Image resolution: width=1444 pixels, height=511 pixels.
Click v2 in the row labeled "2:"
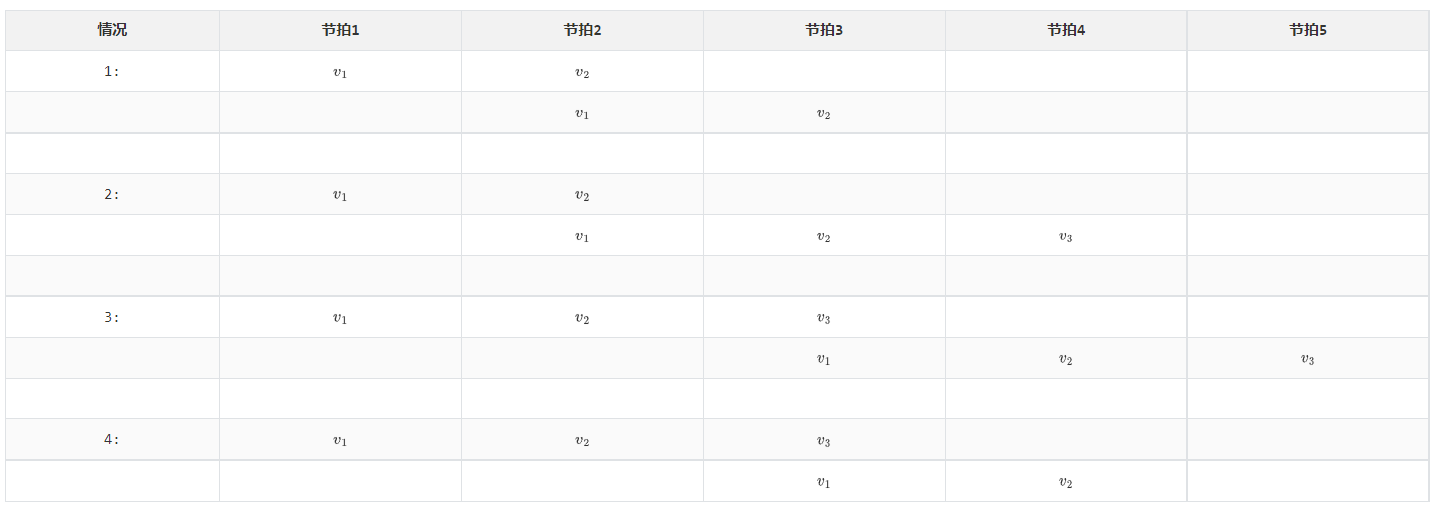click(582, 195)
